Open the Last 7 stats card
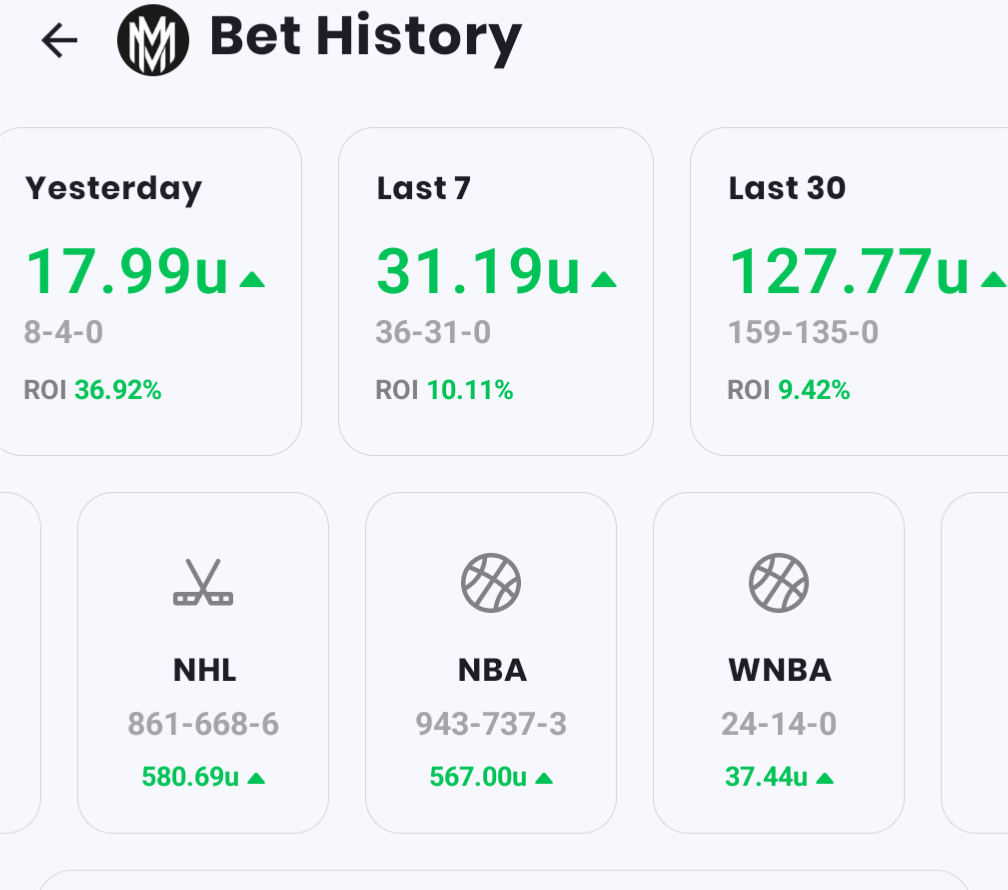 (496, 291)
